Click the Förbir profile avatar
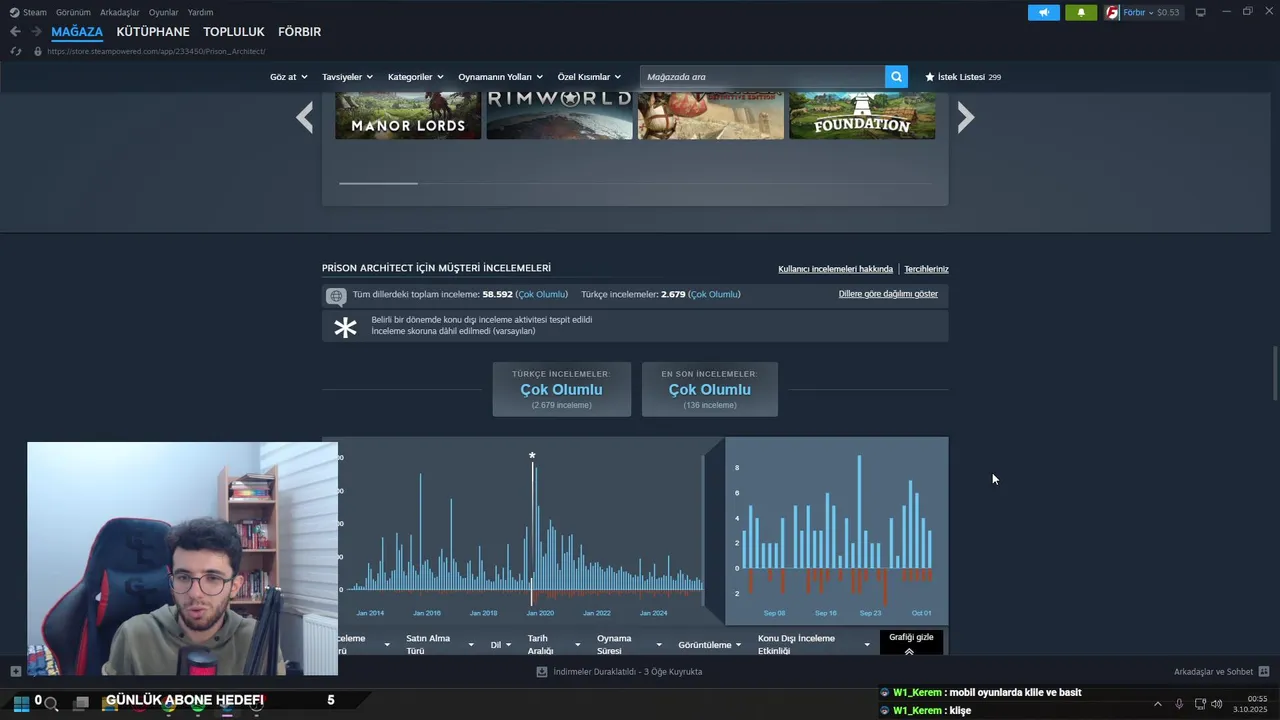Viewport: 1280px width, 720px height. coord(1112,12)
